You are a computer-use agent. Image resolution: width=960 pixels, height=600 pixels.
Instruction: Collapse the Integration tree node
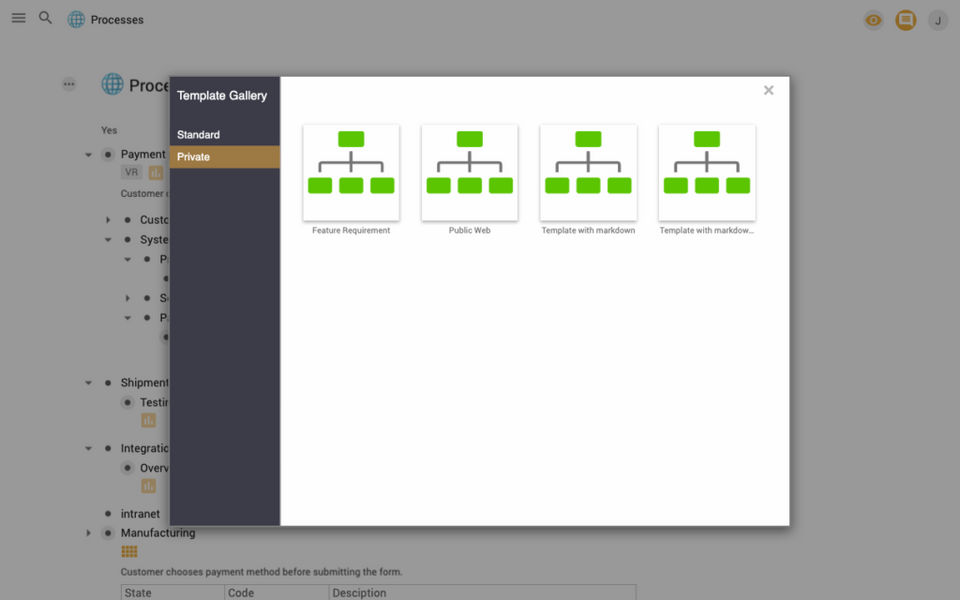[x=88, y=449]
